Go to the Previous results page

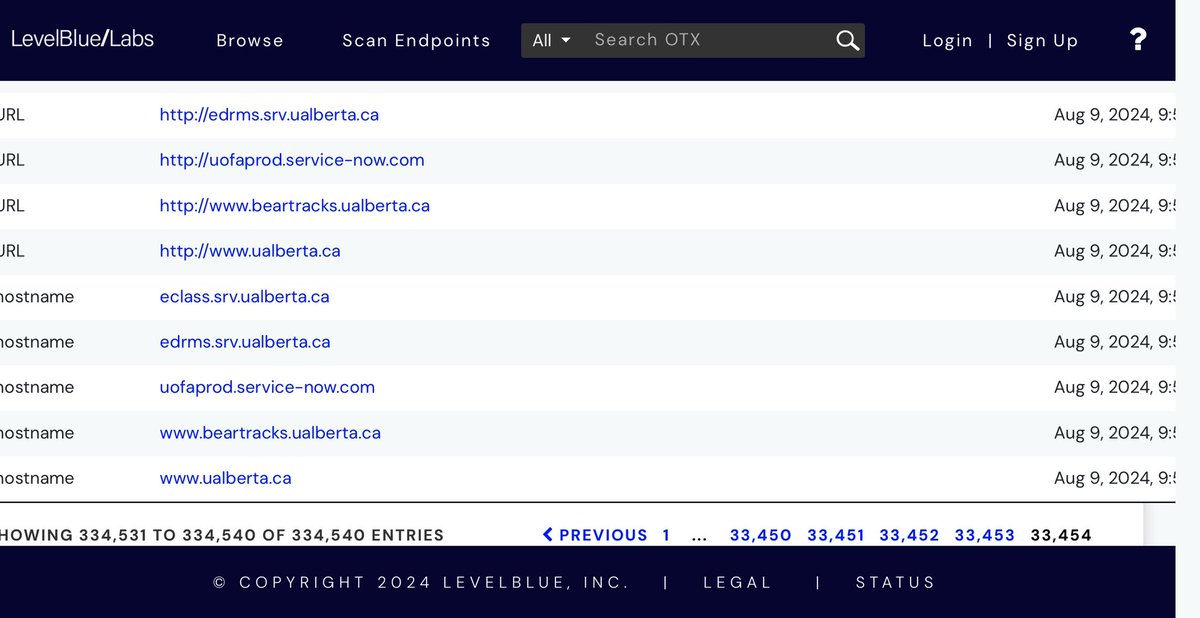coord(595,535)
